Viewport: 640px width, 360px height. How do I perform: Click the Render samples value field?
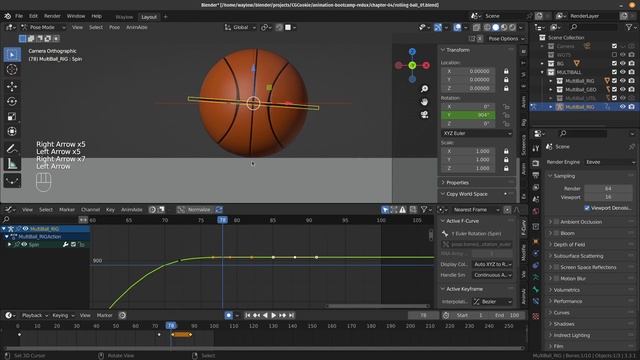[608, 188]
